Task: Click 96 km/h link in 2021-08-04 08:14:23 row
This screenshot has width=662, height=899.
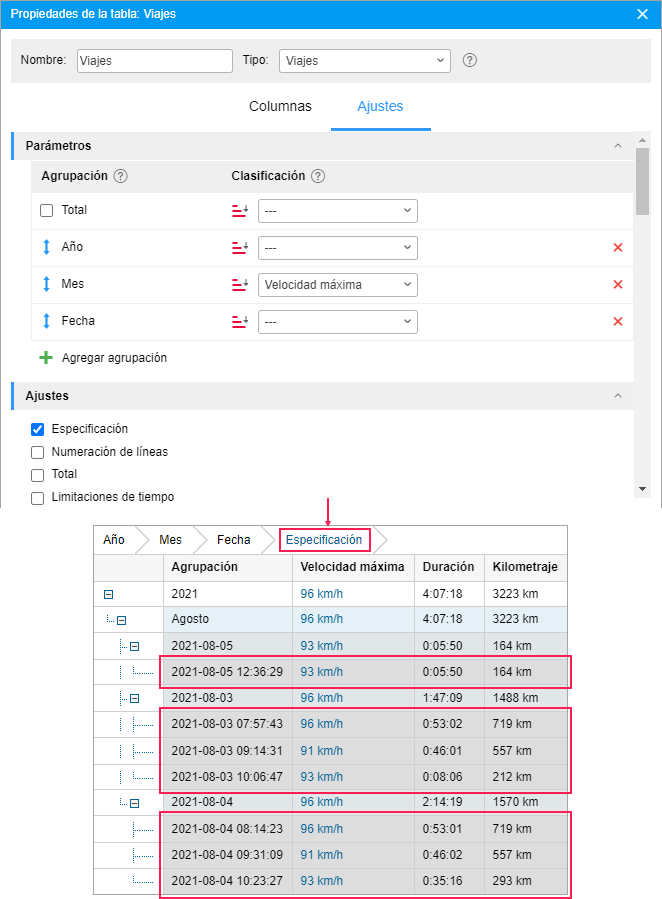Action: tap(322, 828)
